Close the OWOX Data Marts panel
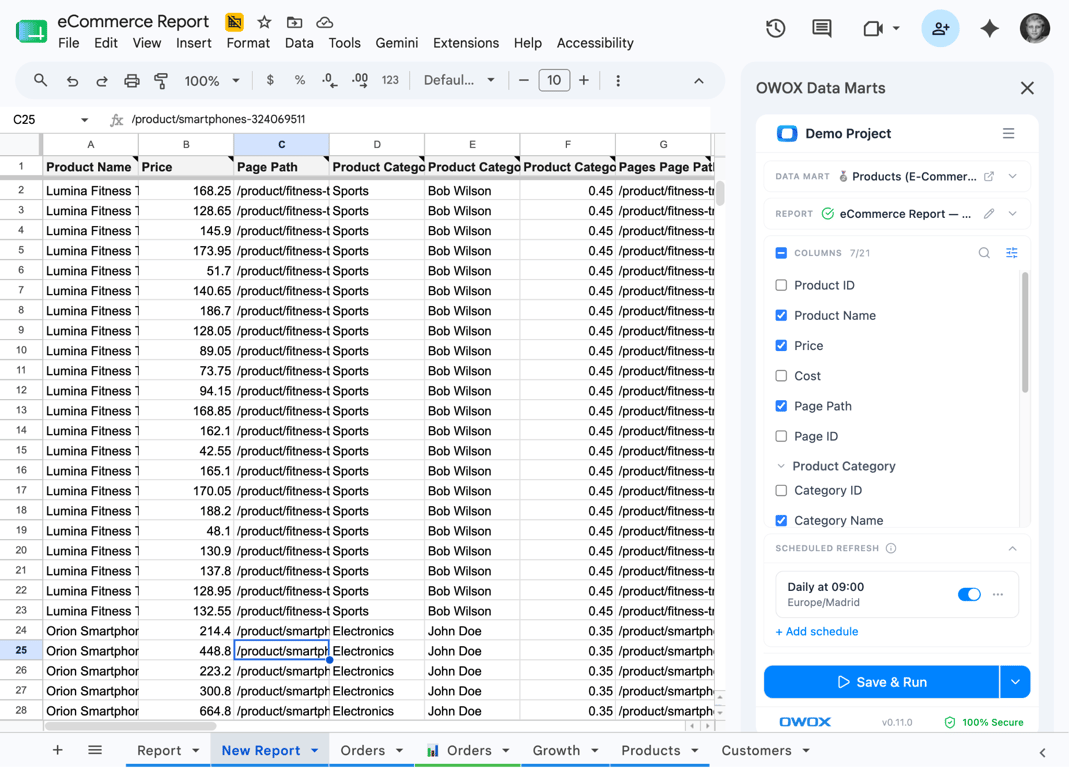 point(1027,88)
